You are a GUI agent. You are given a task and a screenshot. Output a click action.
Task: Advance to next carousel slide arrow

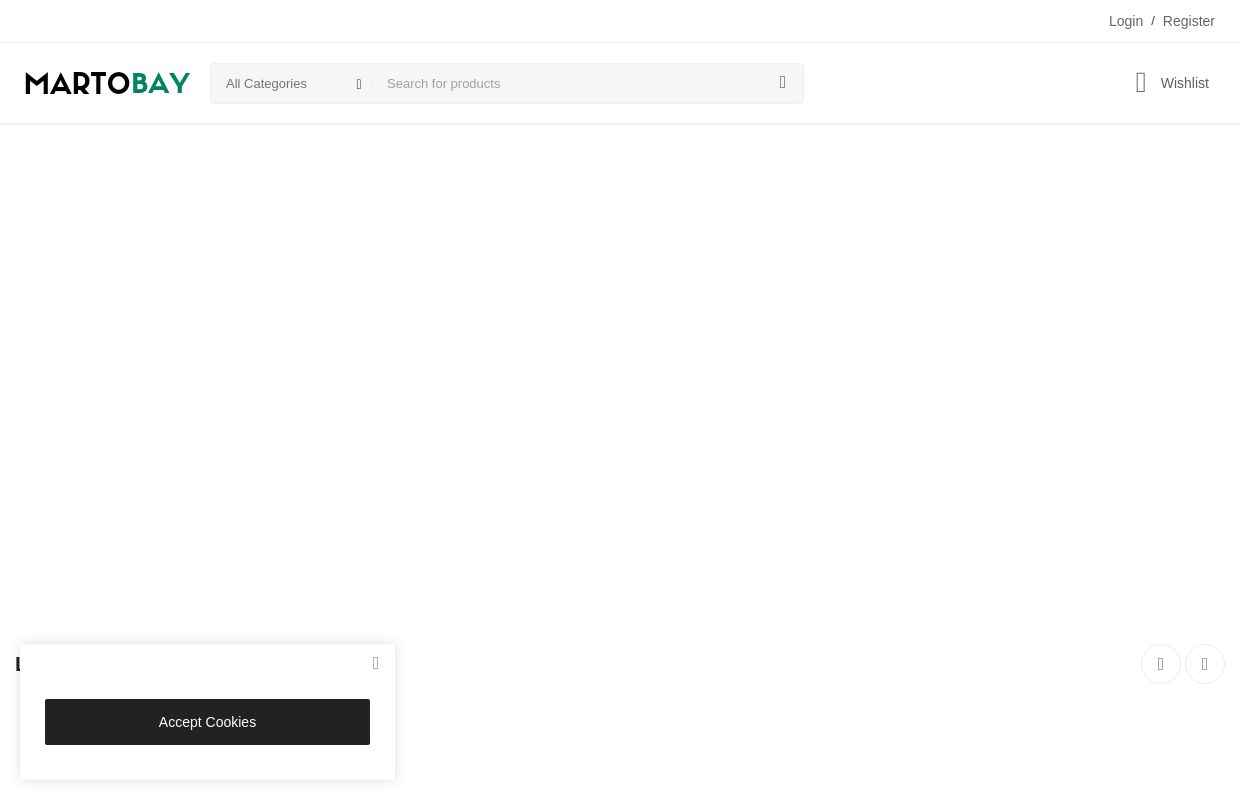tap(1204, 664)
